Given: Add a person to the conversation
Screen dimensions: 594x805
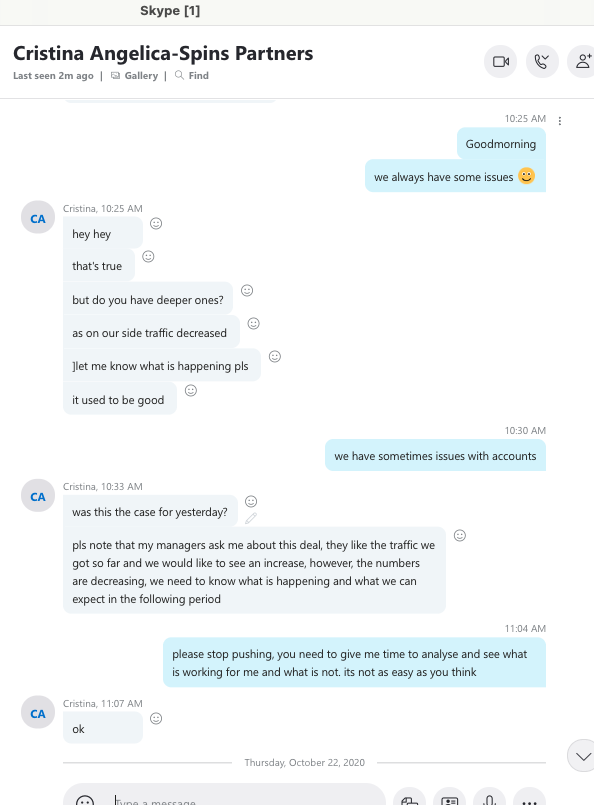Looking at the screenshot, I should (x=583, y=62).
